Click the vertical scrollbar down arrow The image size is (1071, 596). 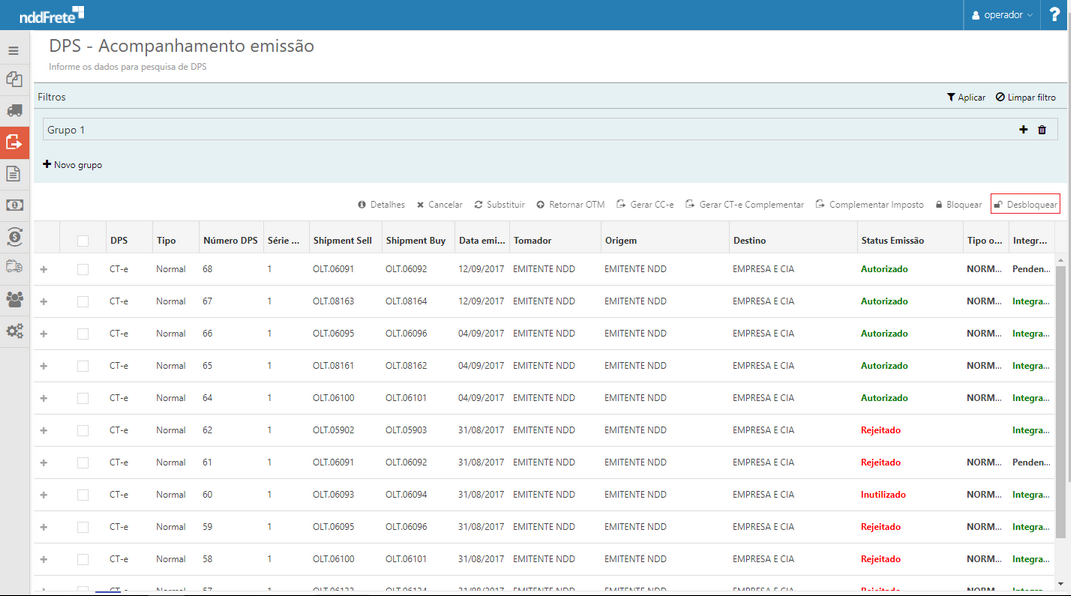(x=1061, y=583)
